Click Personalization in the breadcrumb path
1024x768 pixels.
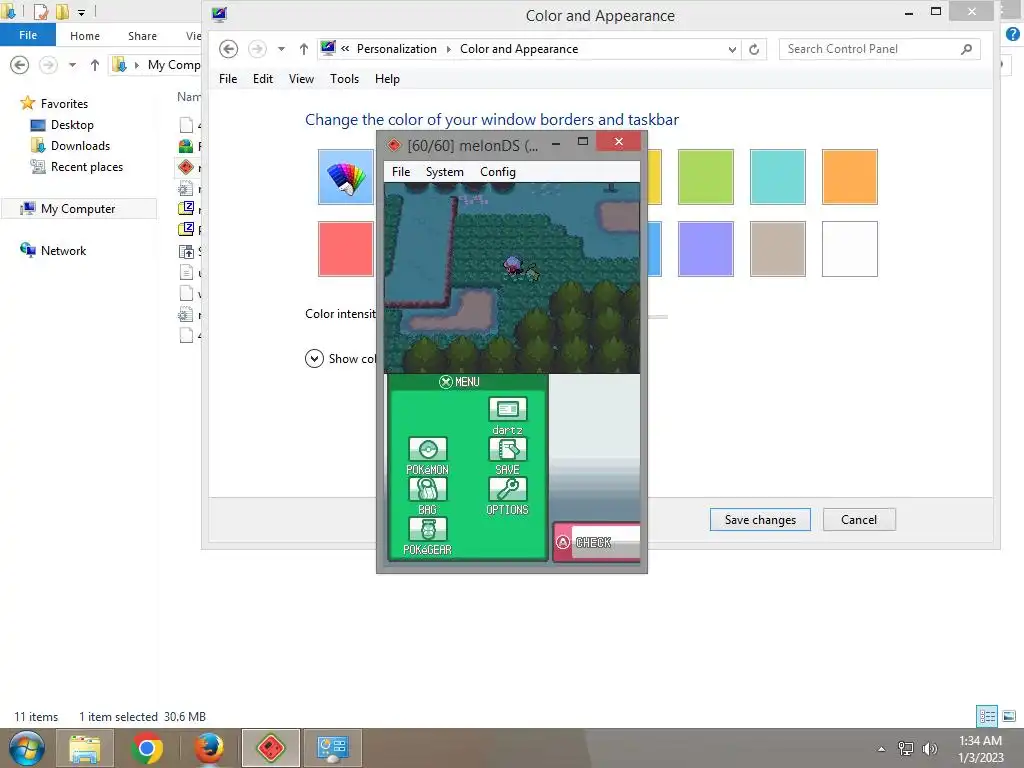396,49
